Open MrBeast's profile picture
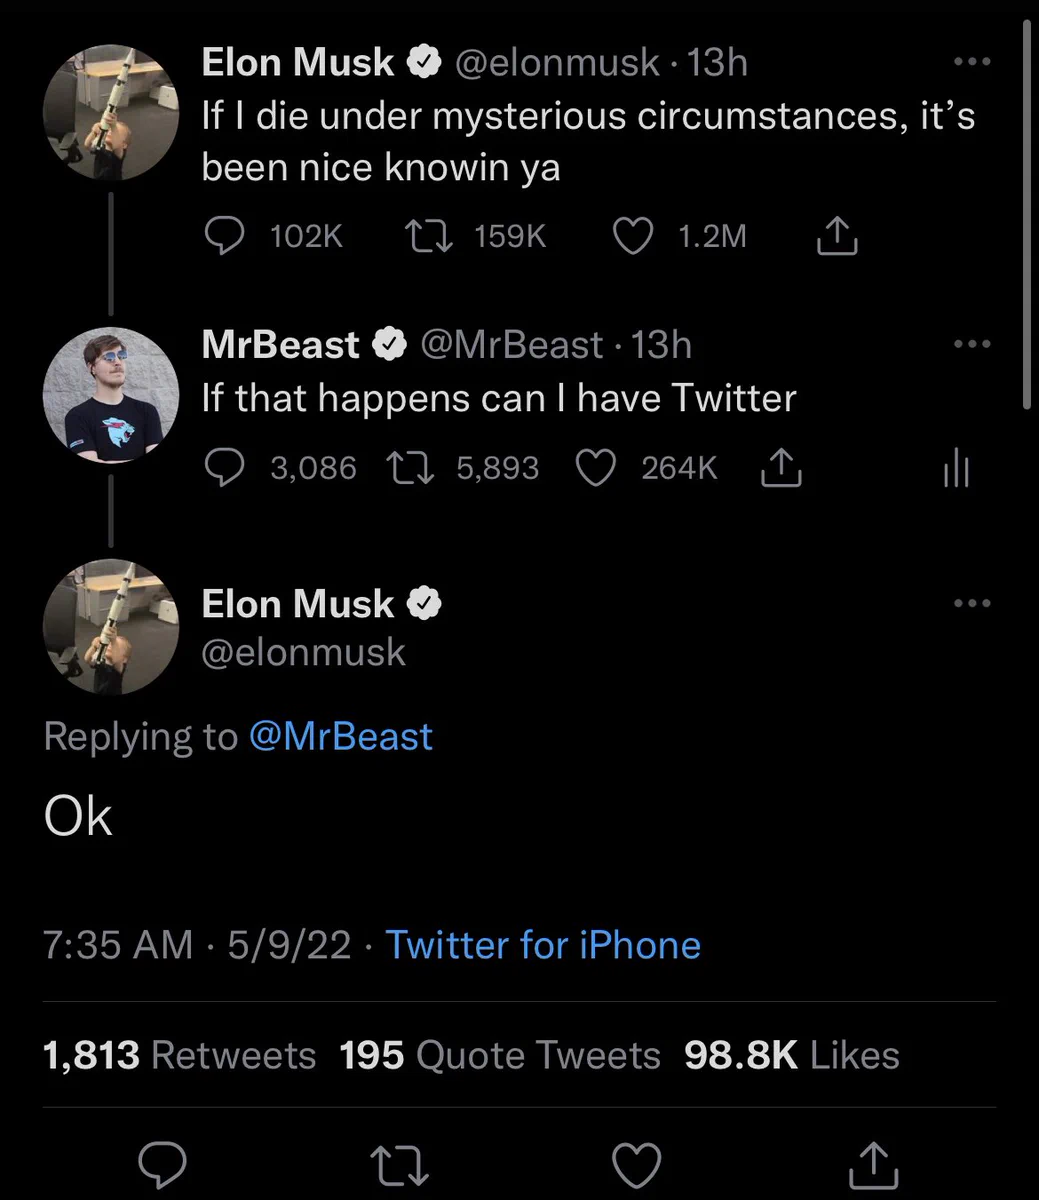Image resolution: width=1039 pixels, height=1200 pixels. (111, 394)
